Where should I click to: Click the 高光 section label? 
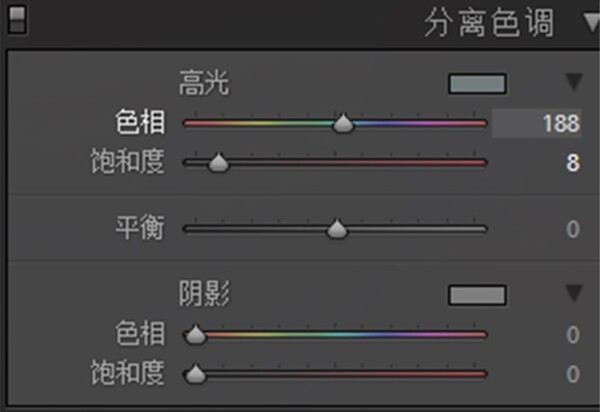click(x=204, y=83)
